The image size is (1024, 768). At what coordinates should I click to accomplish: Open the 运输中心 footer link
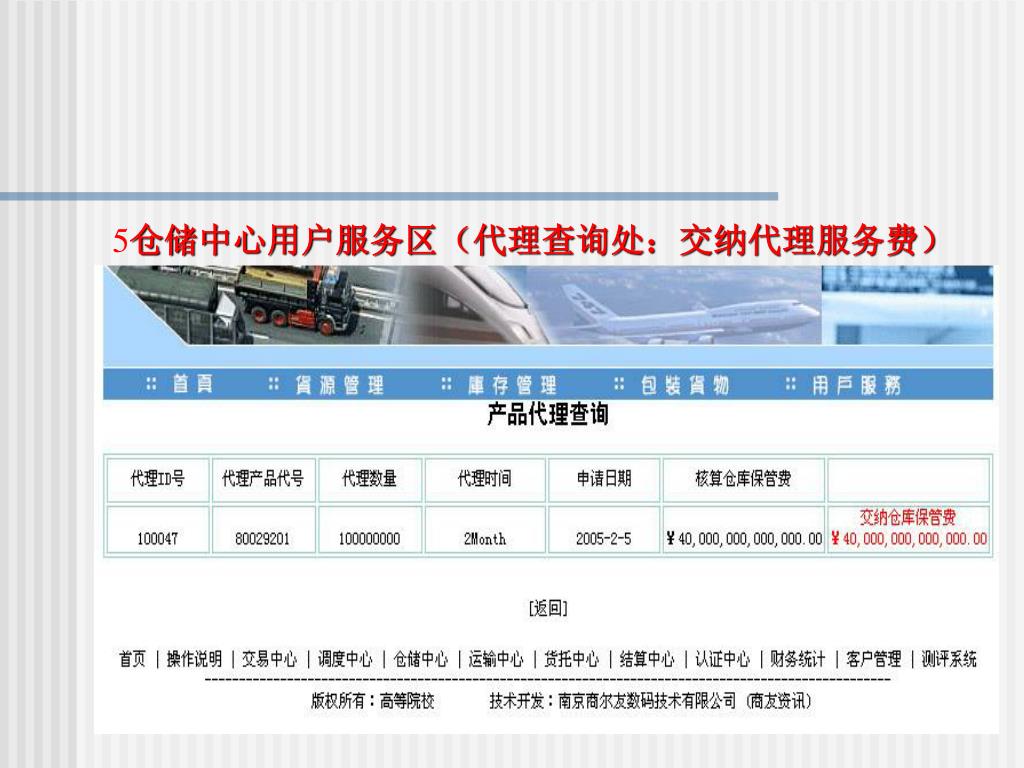tap(496, 658)
